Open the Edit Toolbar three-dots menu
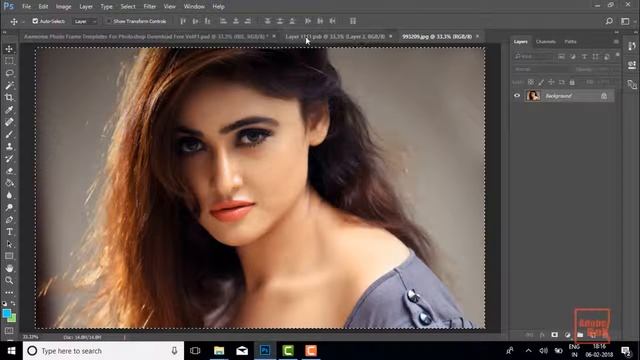640x360 pixels. [x=9, y=292]
